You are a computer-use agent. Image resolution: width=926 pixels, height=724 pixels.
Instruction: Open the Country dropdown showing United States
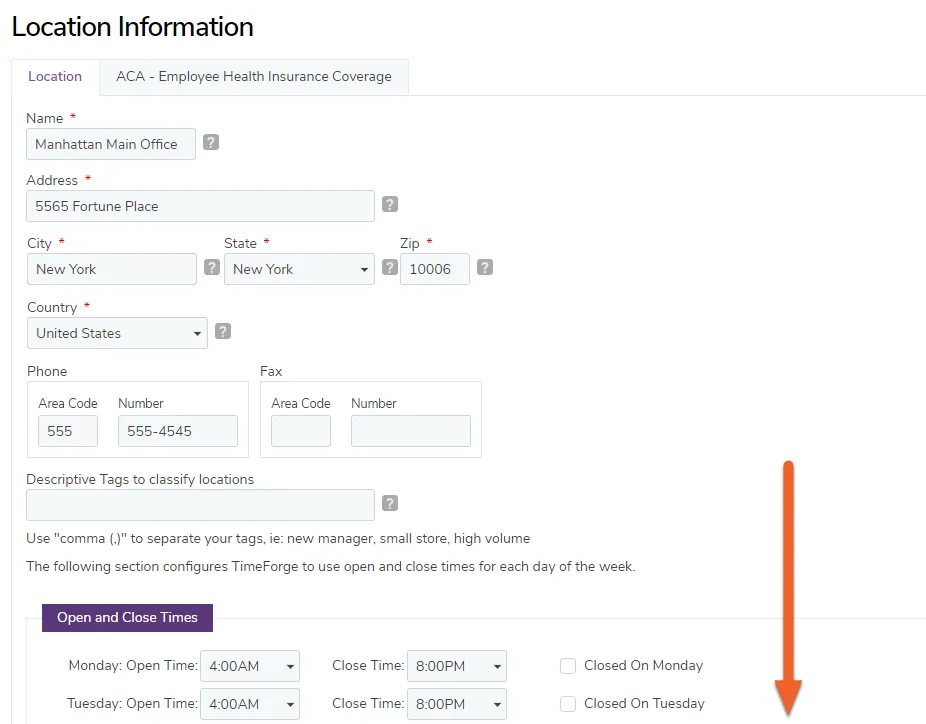(x=117, y=333)
